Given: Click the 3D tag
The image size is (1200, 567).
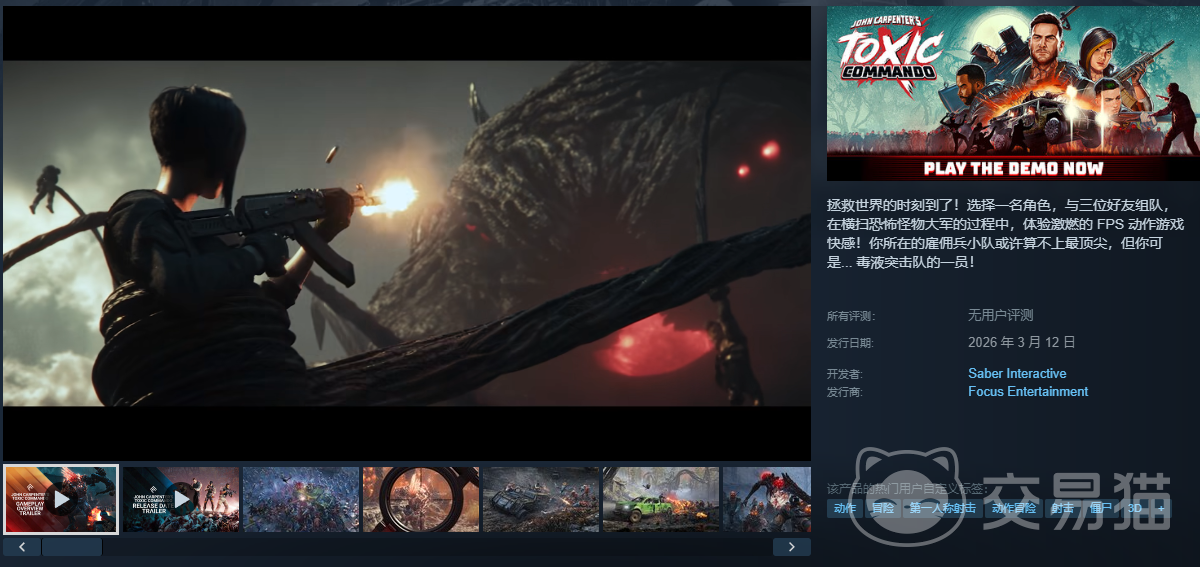Looking at the screenshot, I should [1135, 509].
